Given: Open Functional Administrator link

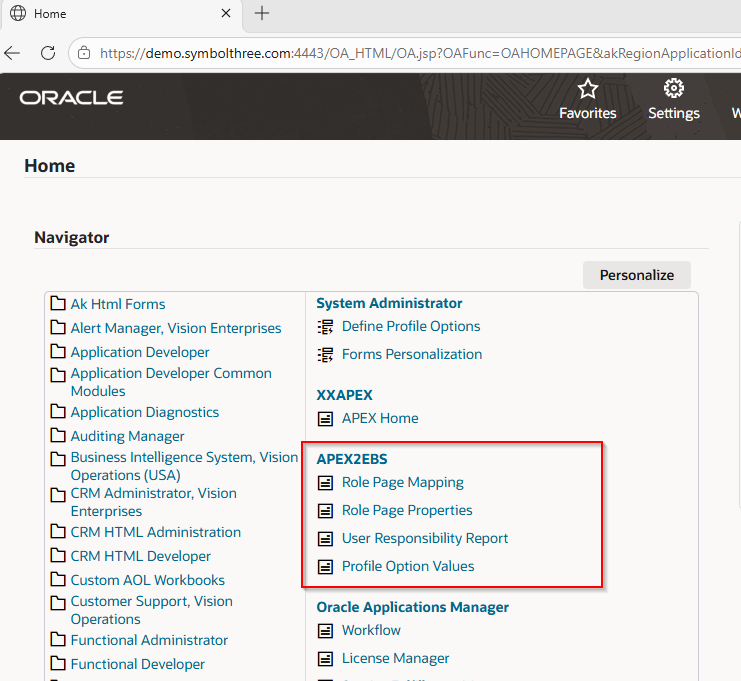Looking at the screenshot, I should click(x=149, y=640).
